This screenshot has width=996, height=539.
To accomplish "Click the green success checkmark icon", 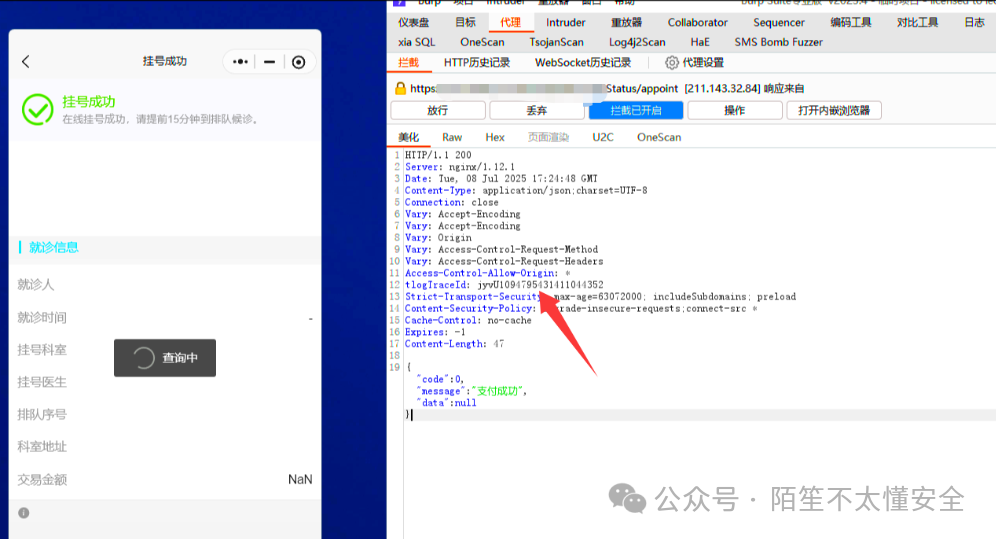I will pos(37,110).
